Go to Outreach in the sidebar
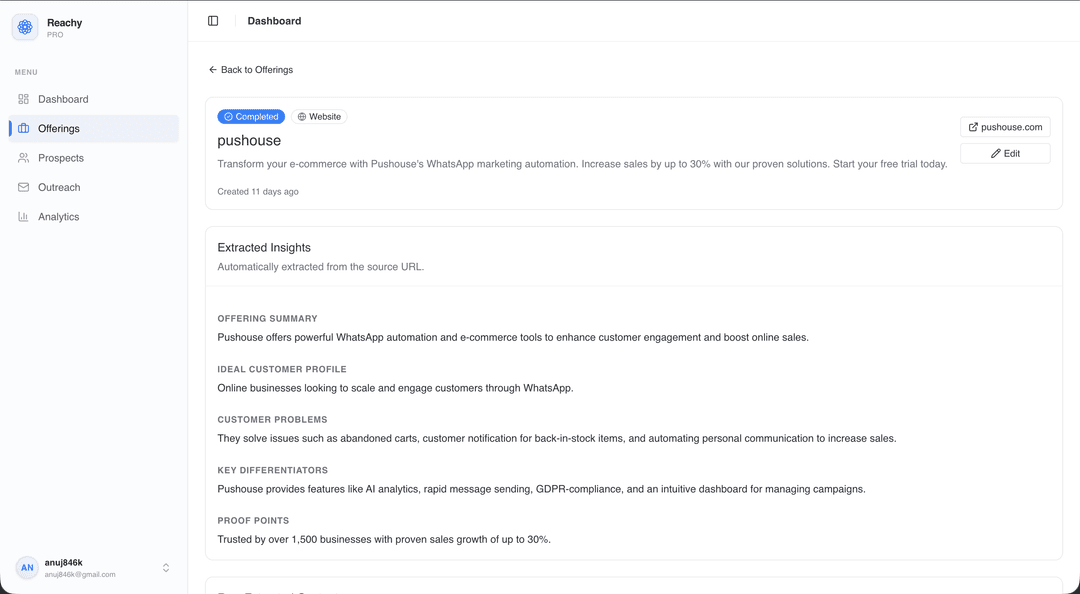Image resolution: width=1080 pixels, height=594 pixels. pyautogui.click(x=94, y=187)
